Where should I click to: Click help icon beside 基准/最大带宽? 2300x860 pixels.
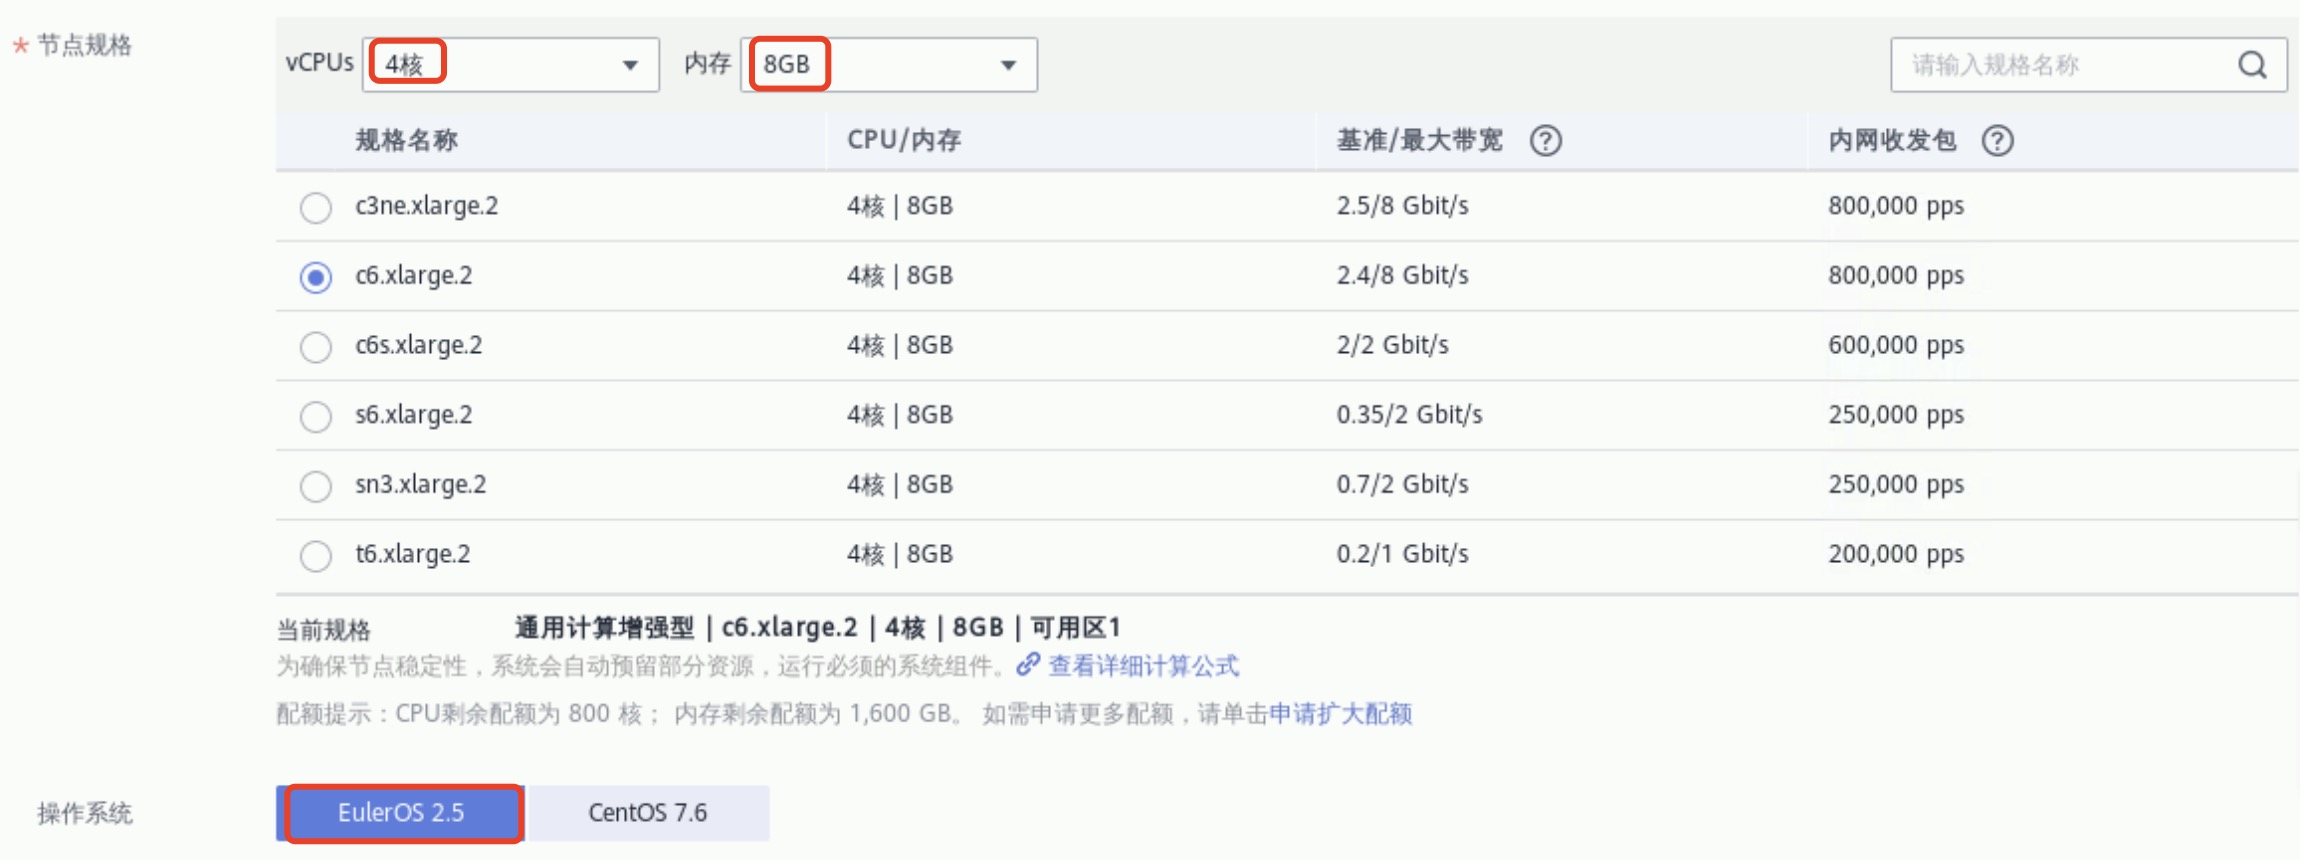click(1545, 141)
